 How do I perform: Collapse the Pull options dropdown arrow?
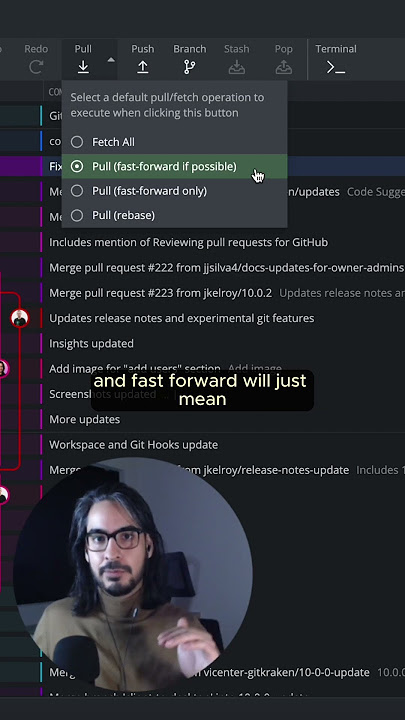tap(111, 60)
